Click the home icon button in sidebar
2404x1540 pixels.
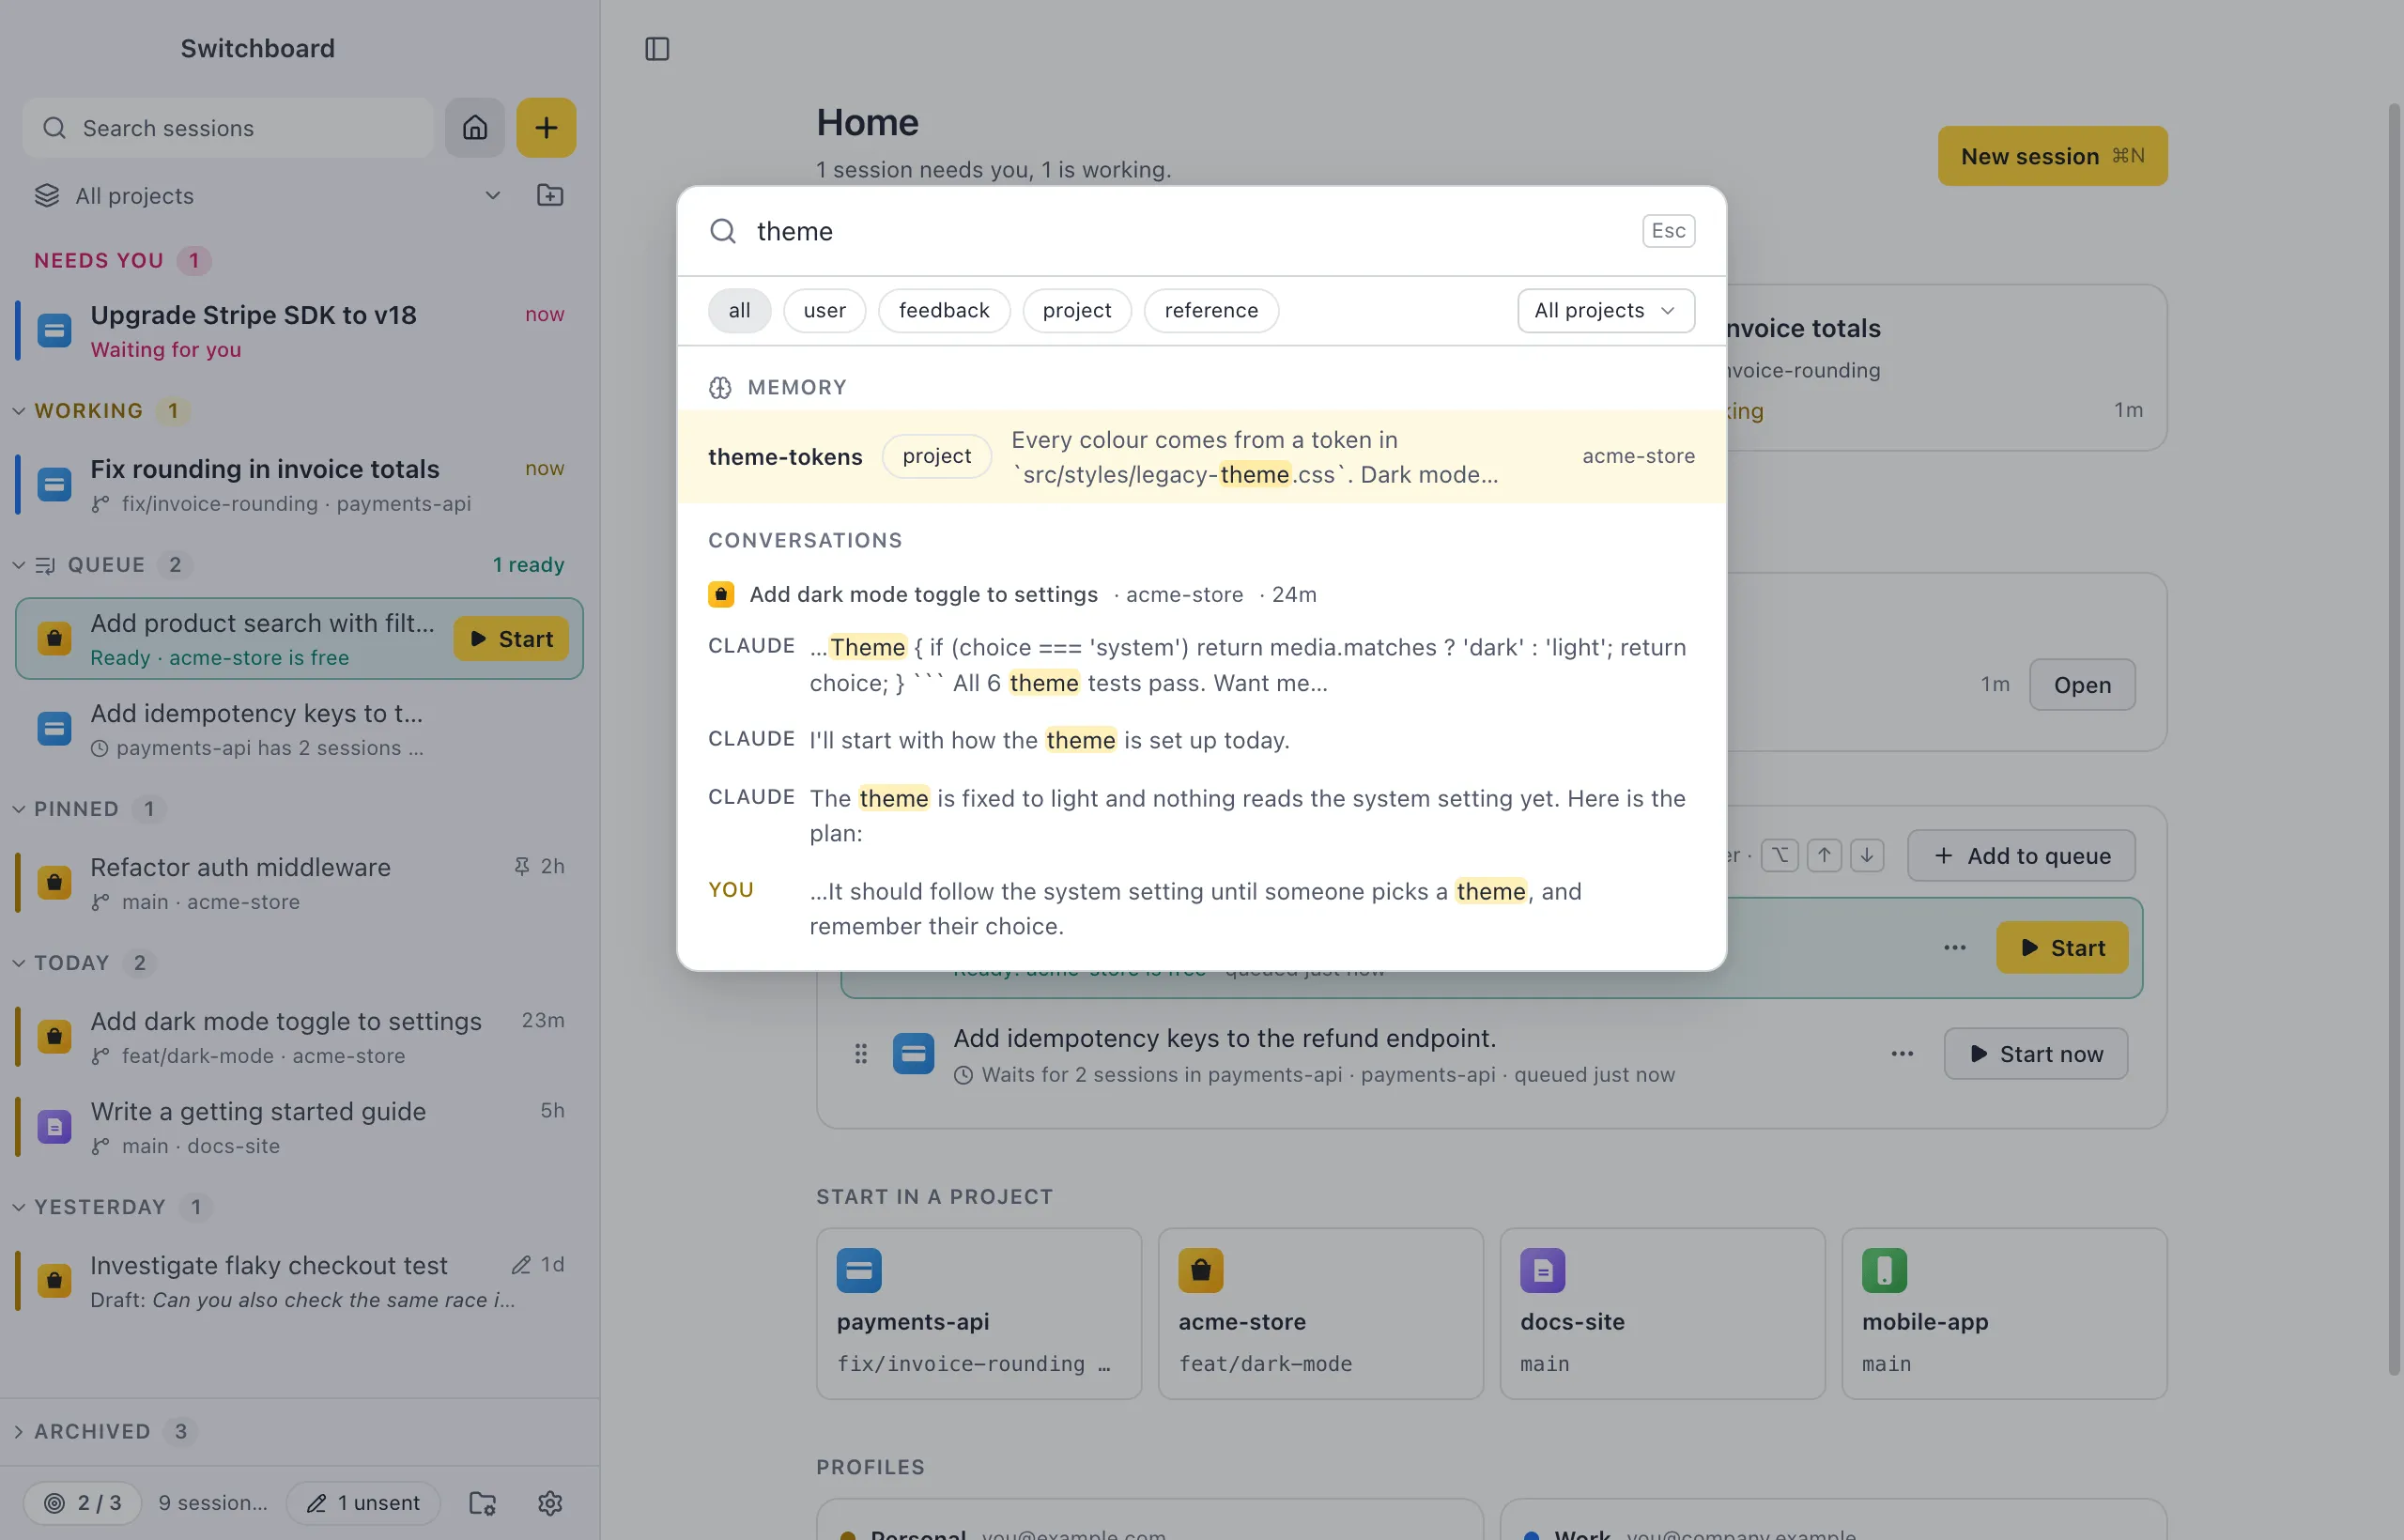pos(475,128)
